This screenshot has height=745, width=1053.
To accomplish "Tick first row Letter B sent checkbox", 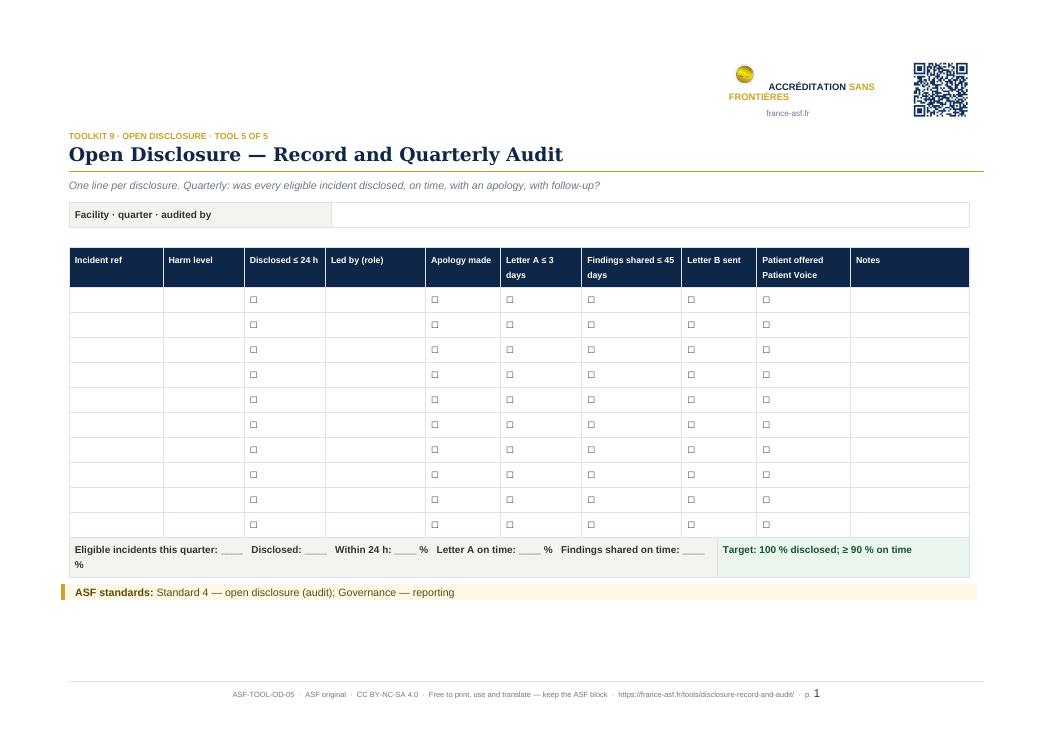I will [x=691, y=300].
